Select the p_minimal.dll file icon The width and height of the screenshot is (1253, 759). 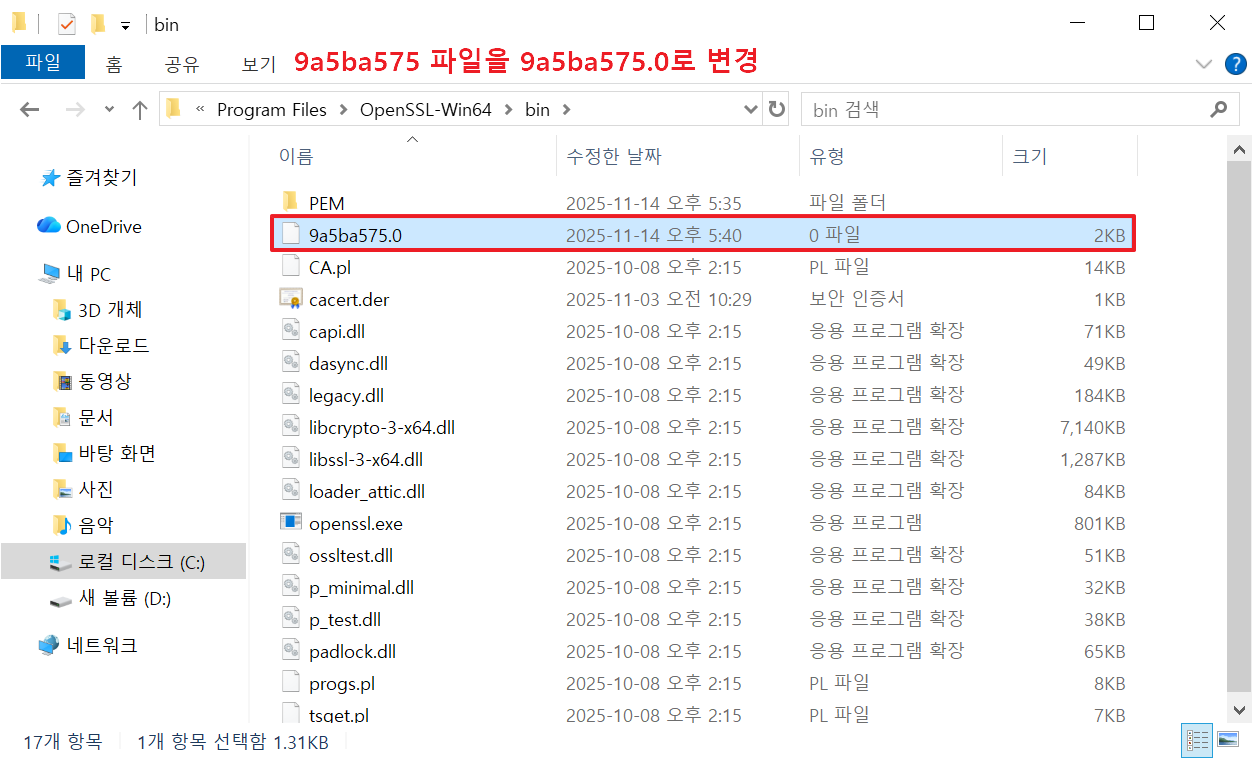point(291,587)
